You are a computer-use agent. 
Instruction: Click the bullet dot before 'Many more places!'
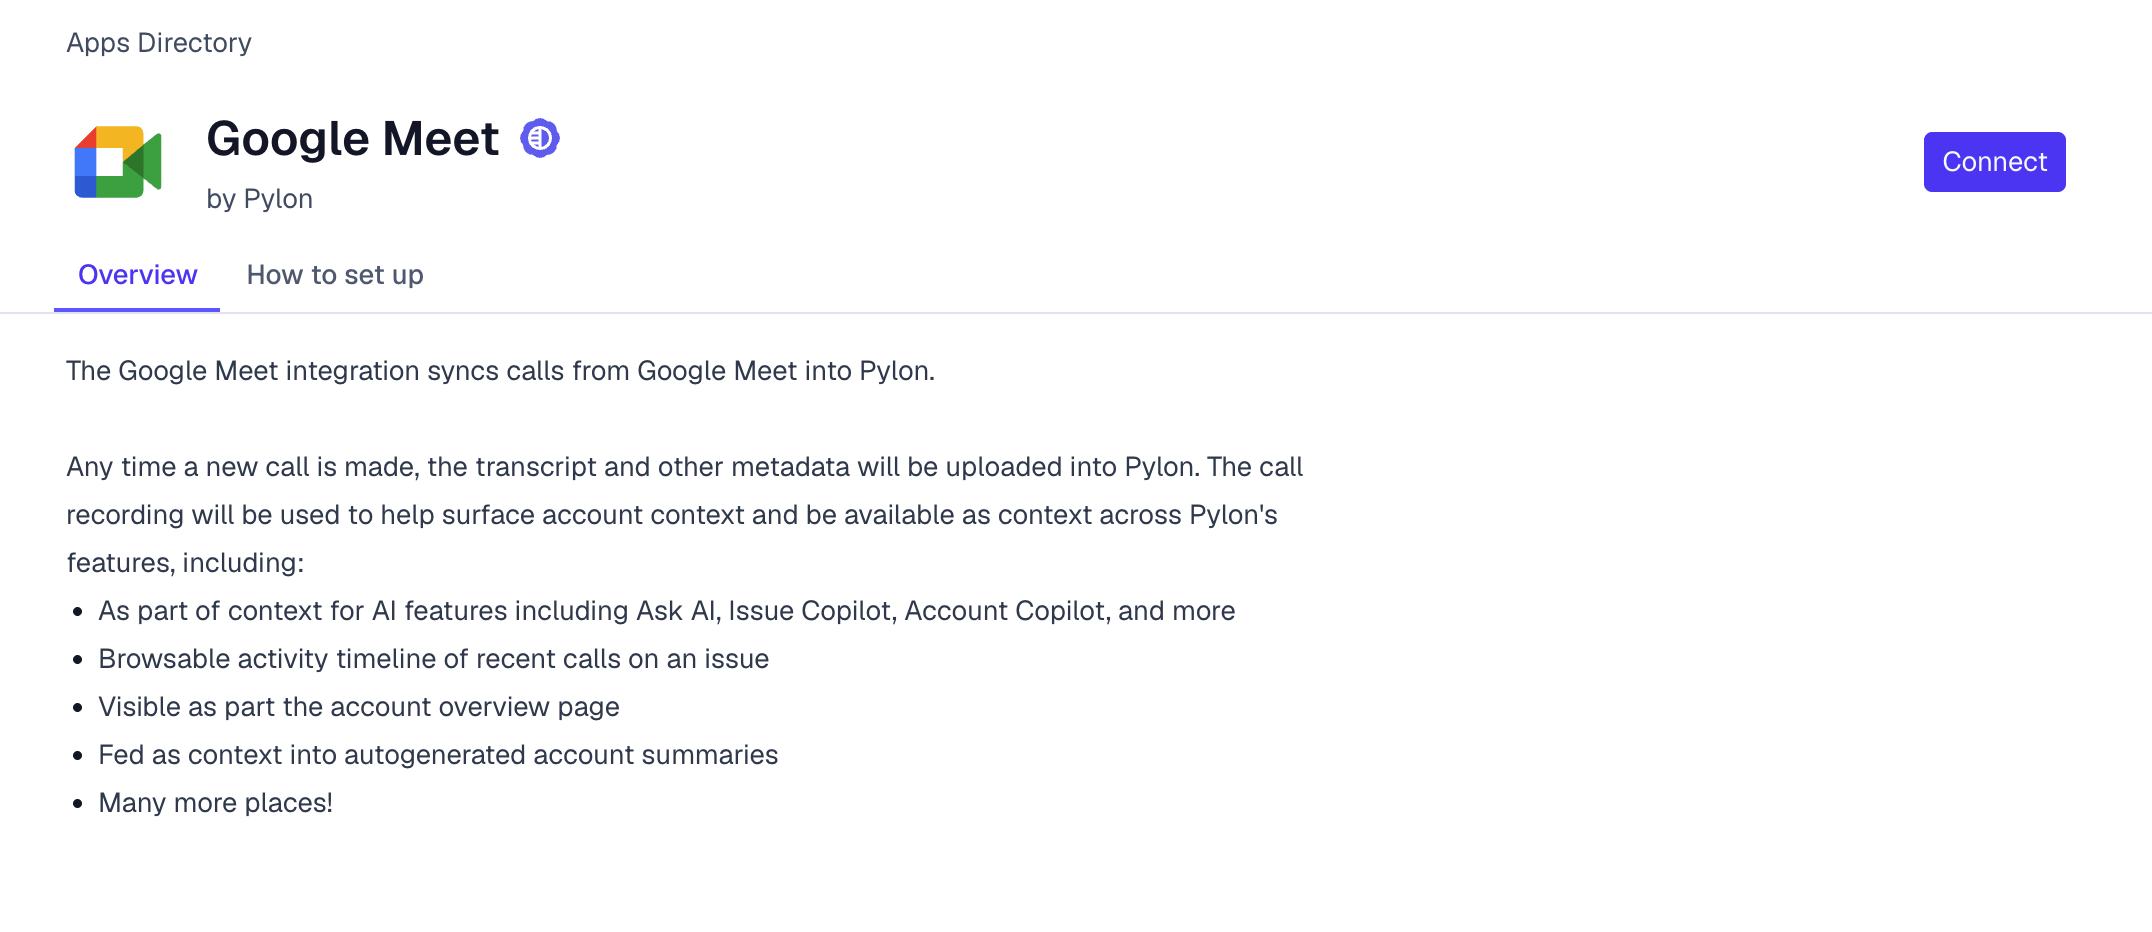(78, 804)
